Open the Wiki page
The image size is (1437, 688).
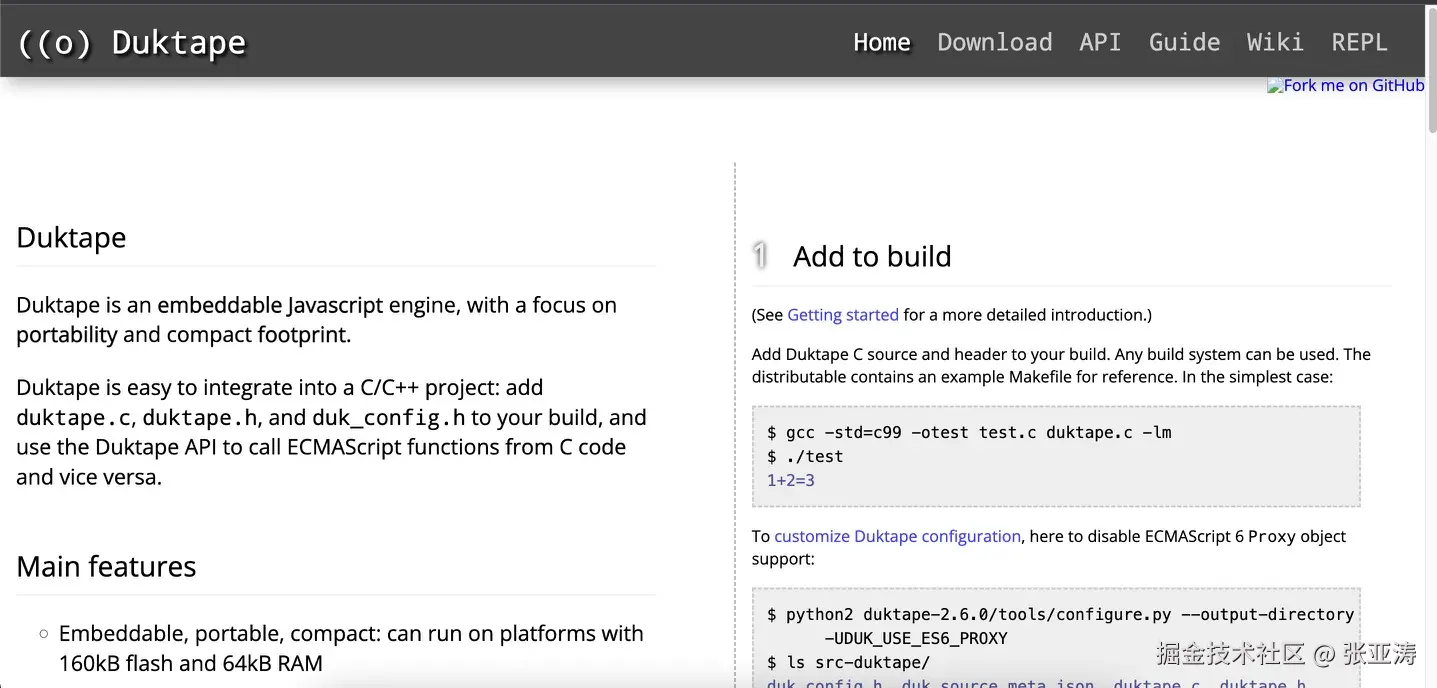tap(1275, 42)
